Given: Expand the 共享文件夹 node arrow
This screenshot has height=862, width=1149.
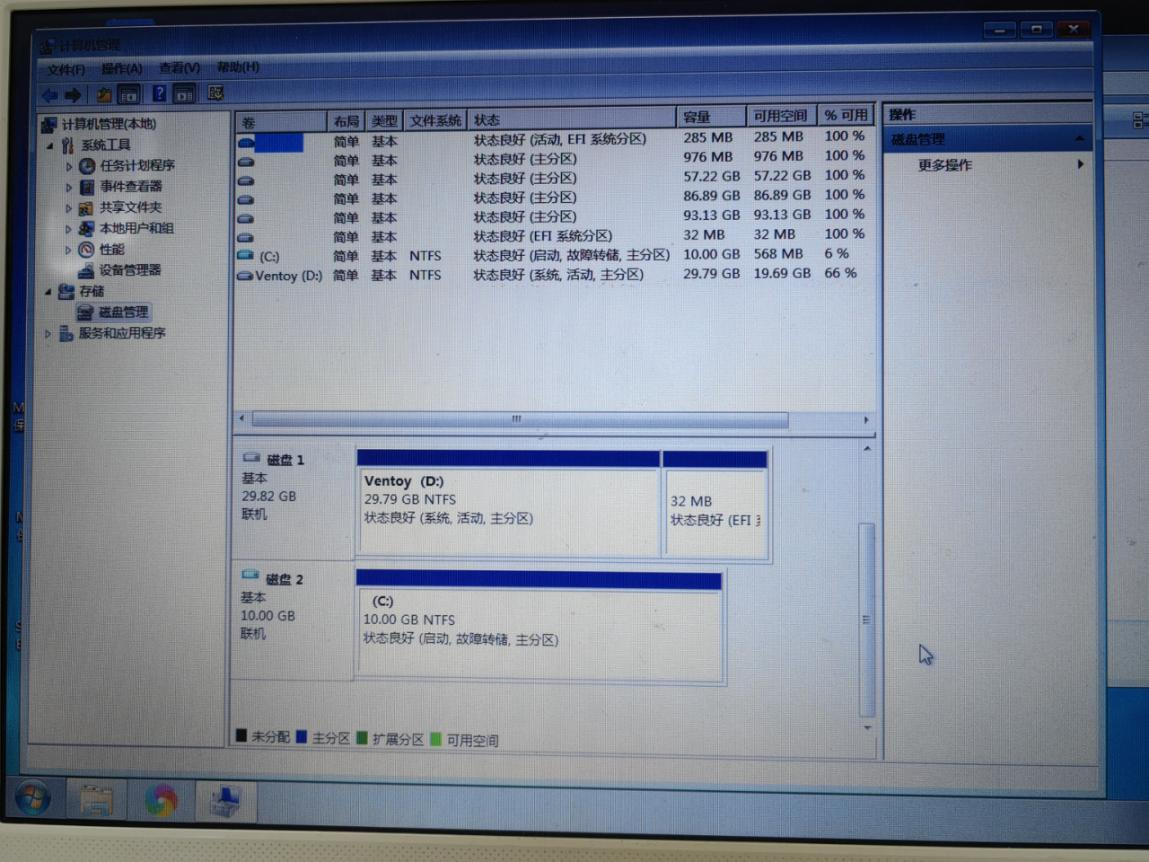Looking at the screenshot, I should pos(69,208).
